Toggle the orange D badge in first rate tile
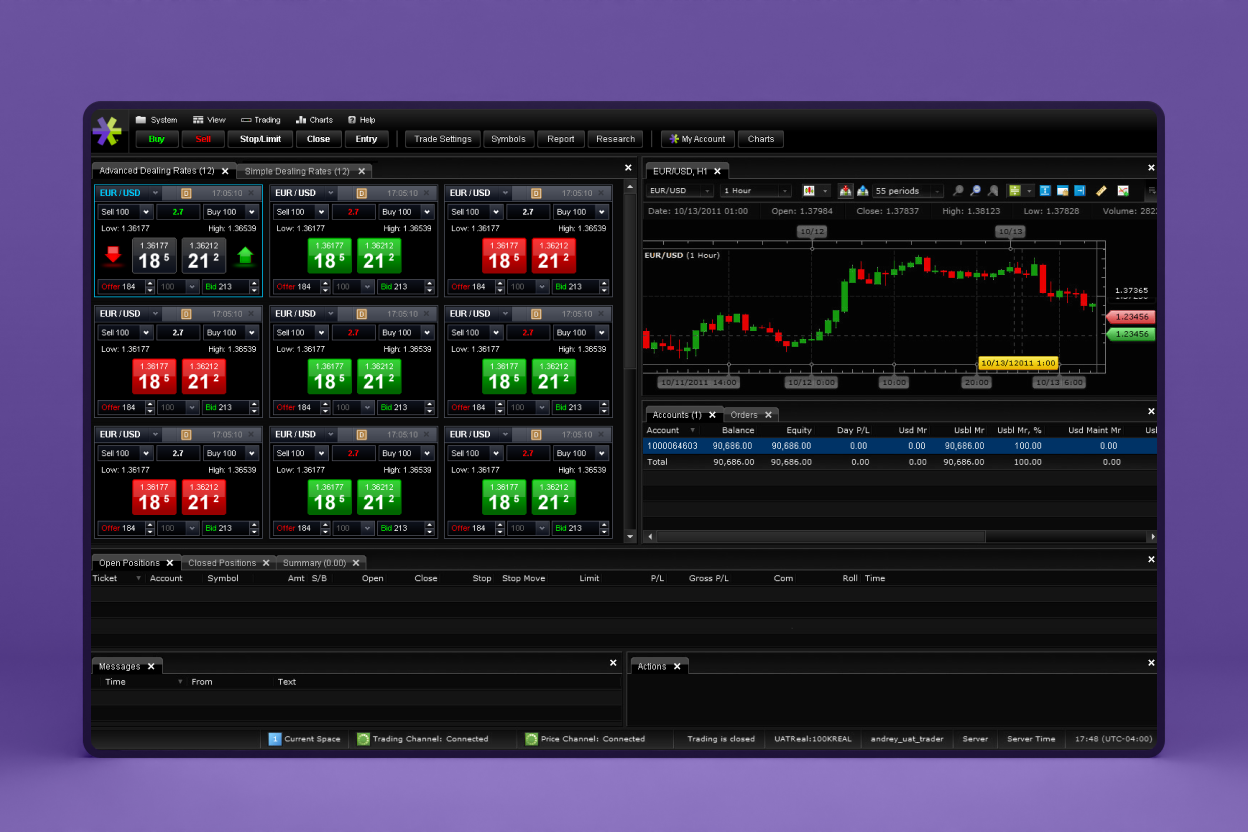 tap(186, 193)
